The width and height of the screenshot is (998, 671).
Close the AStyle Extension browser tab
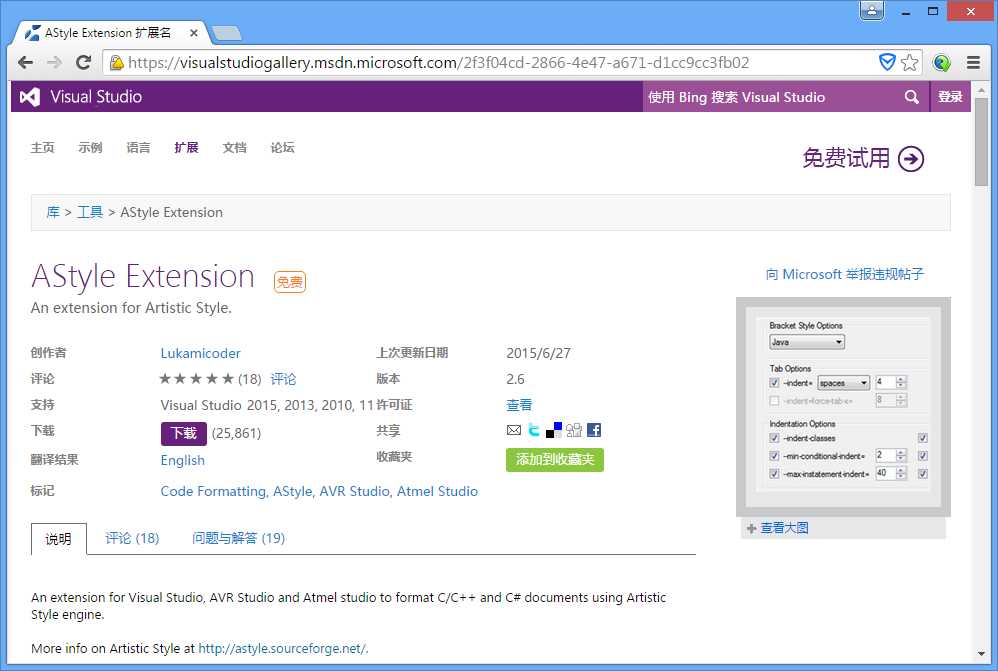tap(193, 33)
